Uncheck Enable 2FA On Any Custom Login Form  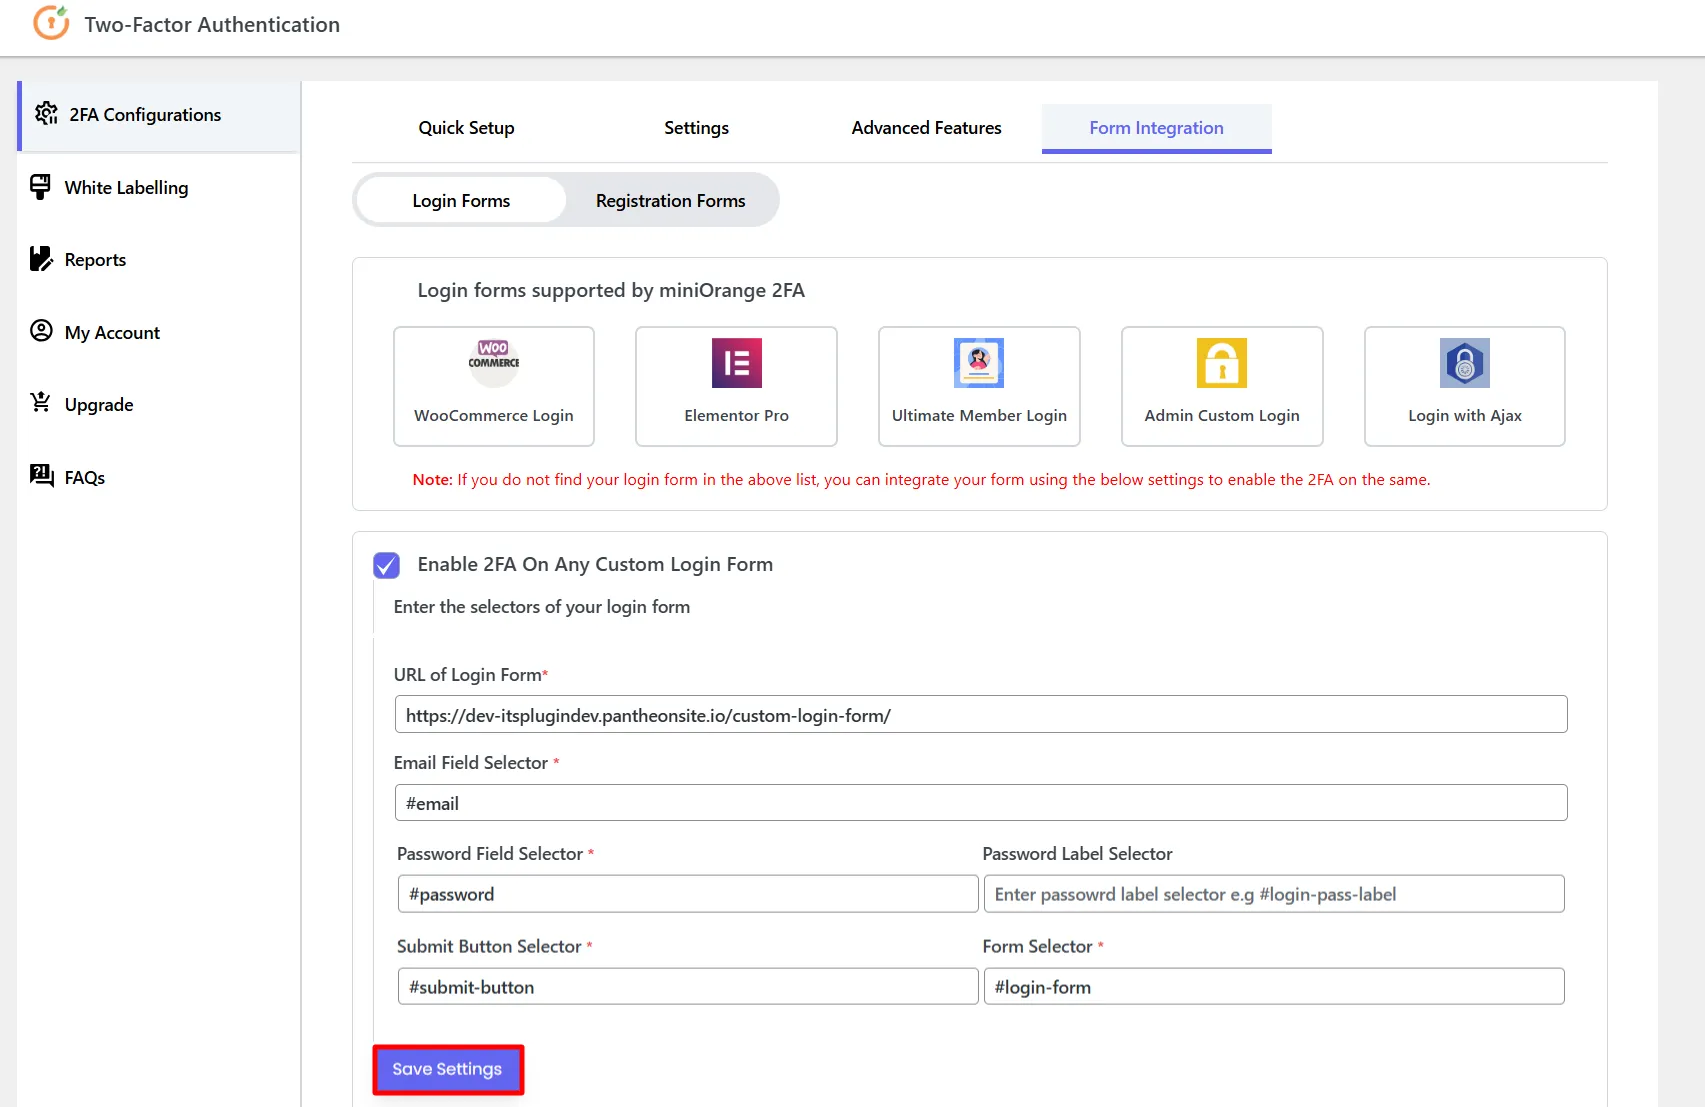386,565
